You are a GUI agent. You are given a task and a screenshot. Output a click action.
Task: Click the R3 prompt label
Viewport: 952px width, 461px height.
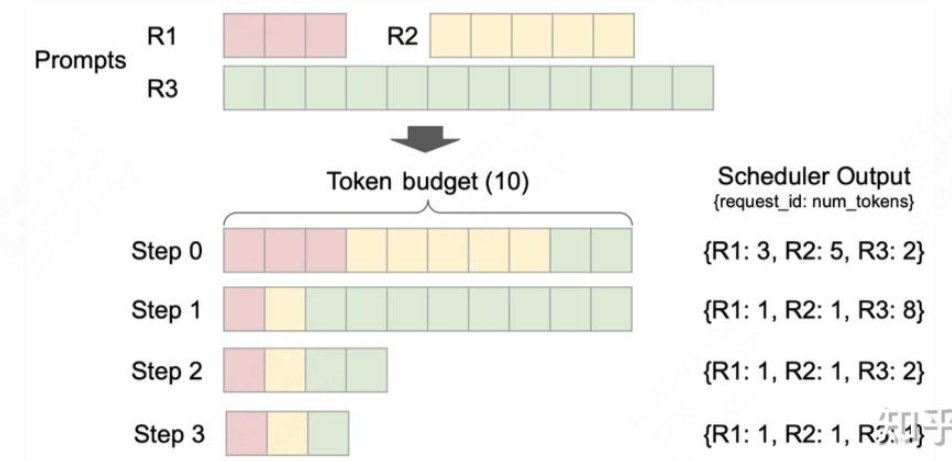click(163, 89)
